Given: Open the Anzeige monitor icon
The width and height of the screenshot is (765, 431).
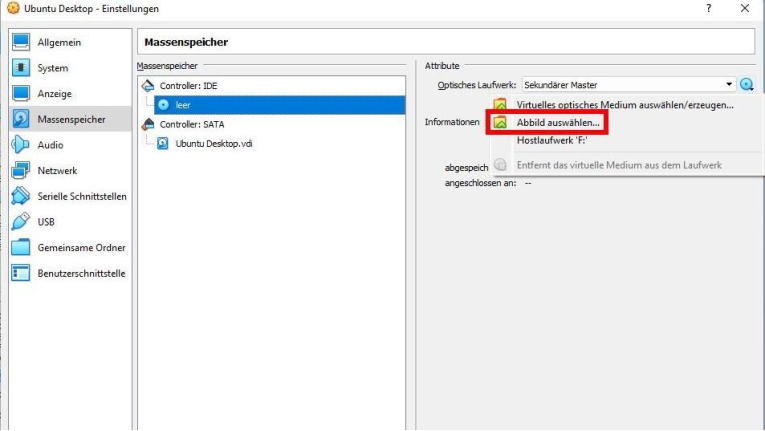Looking at the screenshot, I should pos(21,93).
